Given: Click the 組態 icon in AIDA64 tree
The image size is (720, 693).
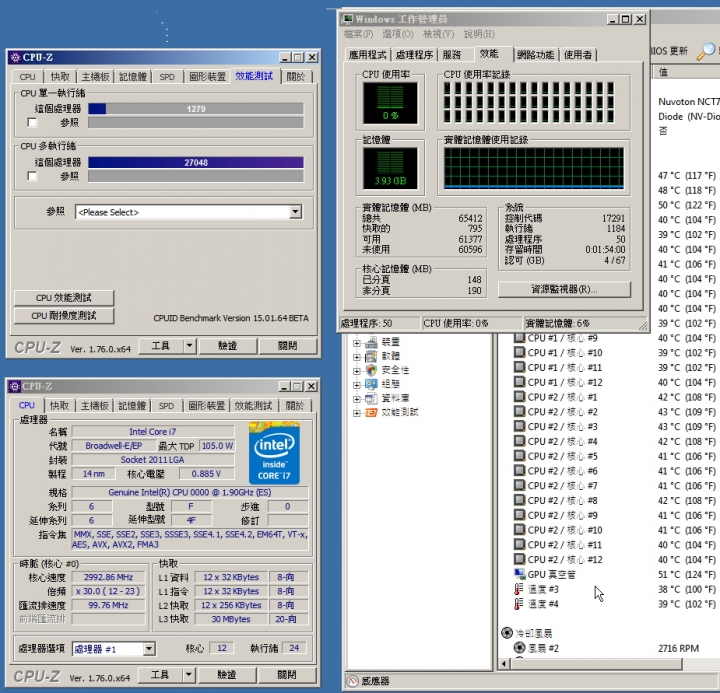Looking at the screenshot, I should (x=371, y=384).
